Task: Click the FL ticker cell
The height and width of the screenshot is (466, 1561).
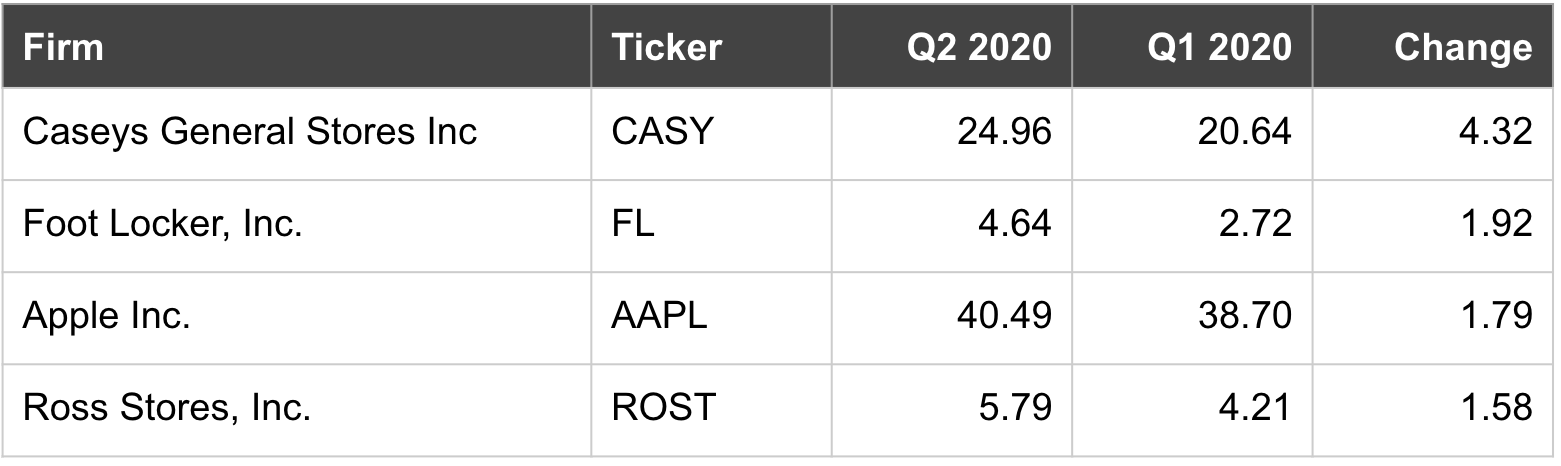Action: coord(632,224)
